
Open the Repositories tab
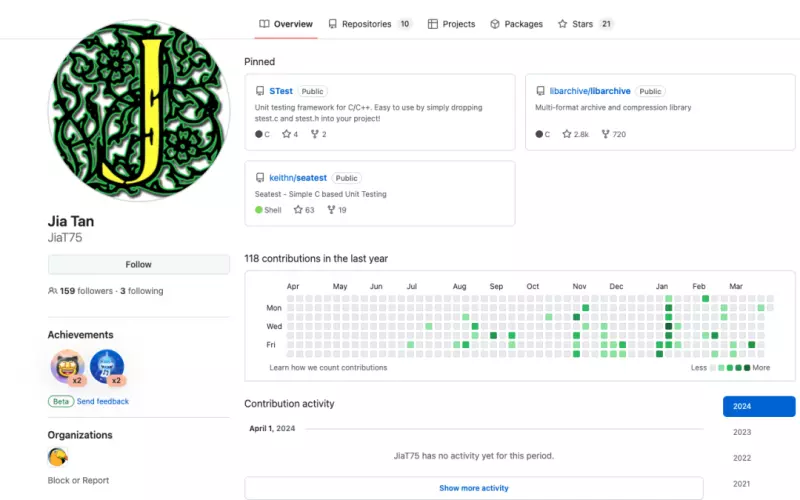pos(369,24)
